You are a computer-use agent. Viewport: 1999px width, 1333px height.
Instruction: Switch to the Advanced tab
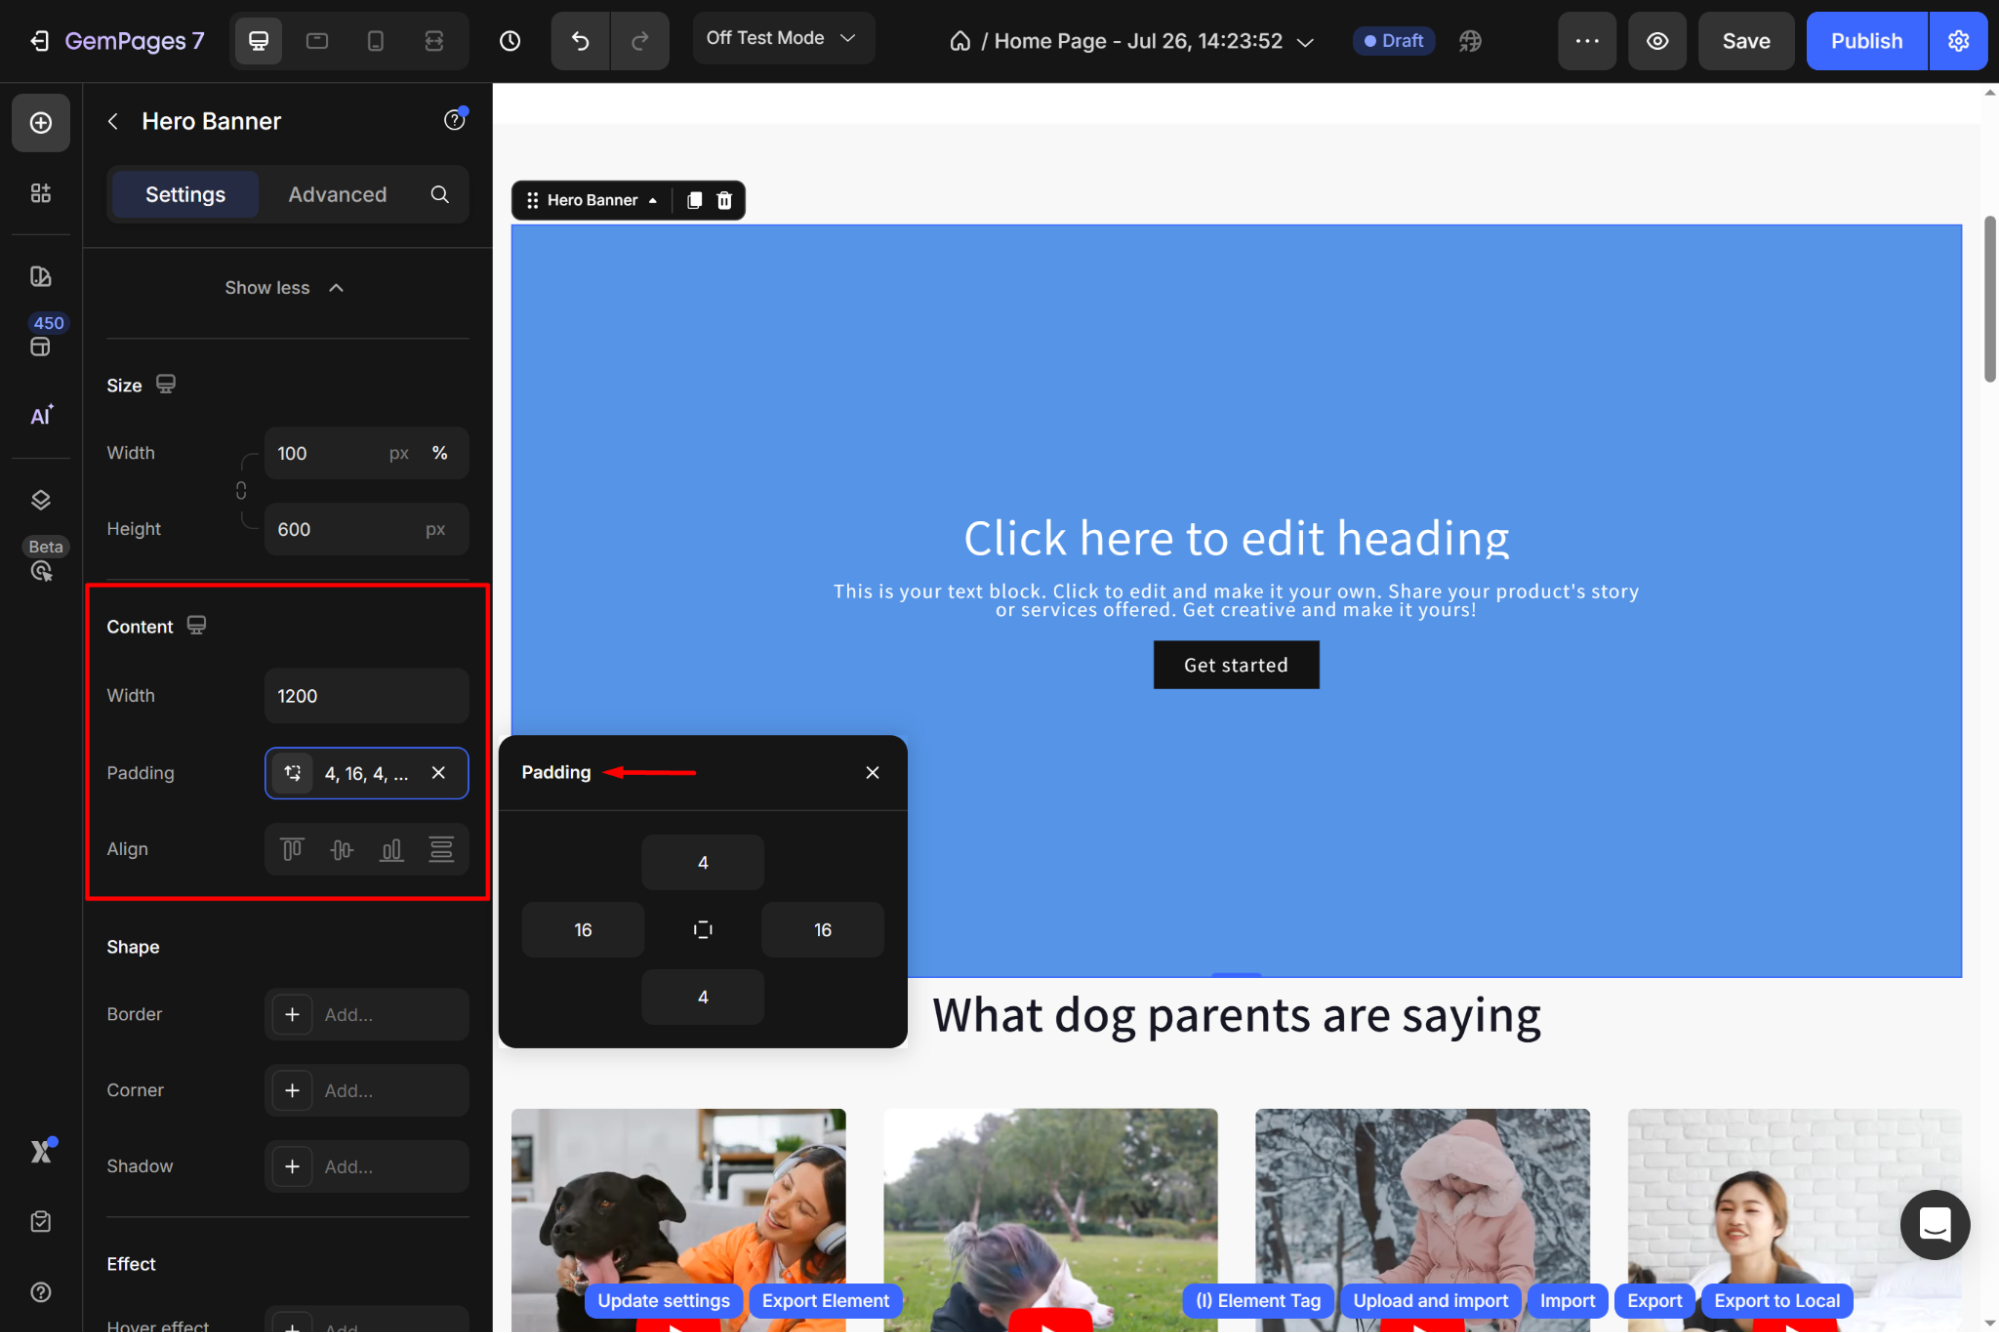click(337, 194)
